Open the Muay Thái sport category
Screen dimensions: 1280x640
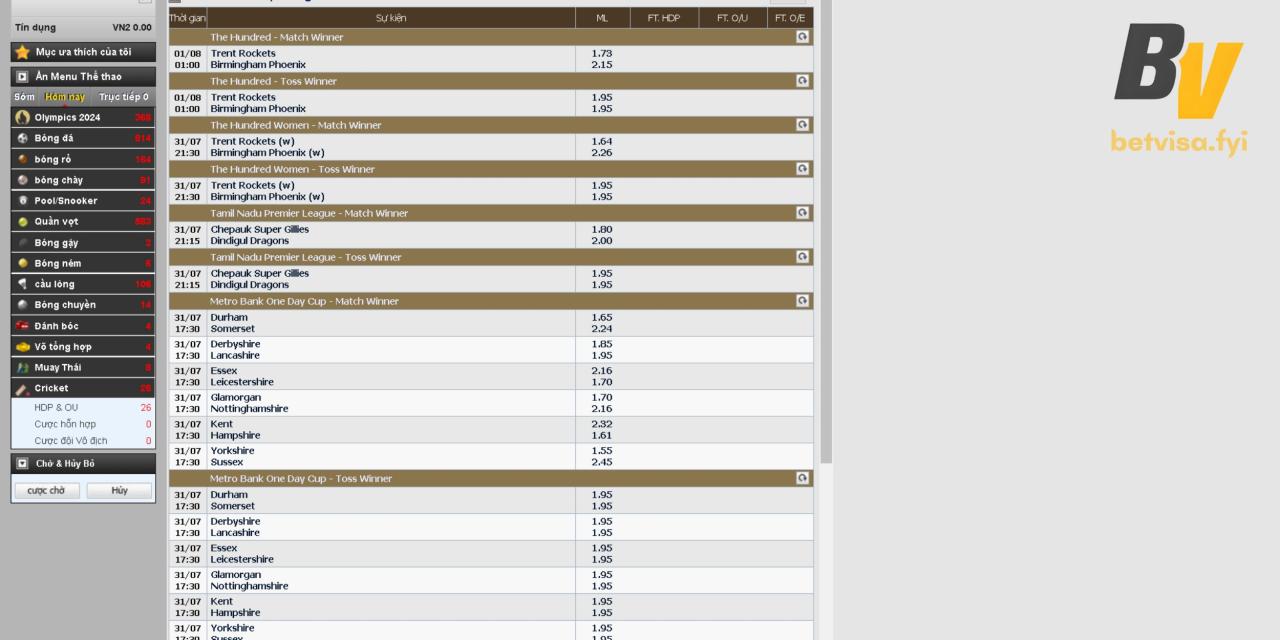[x=58, y=367]
